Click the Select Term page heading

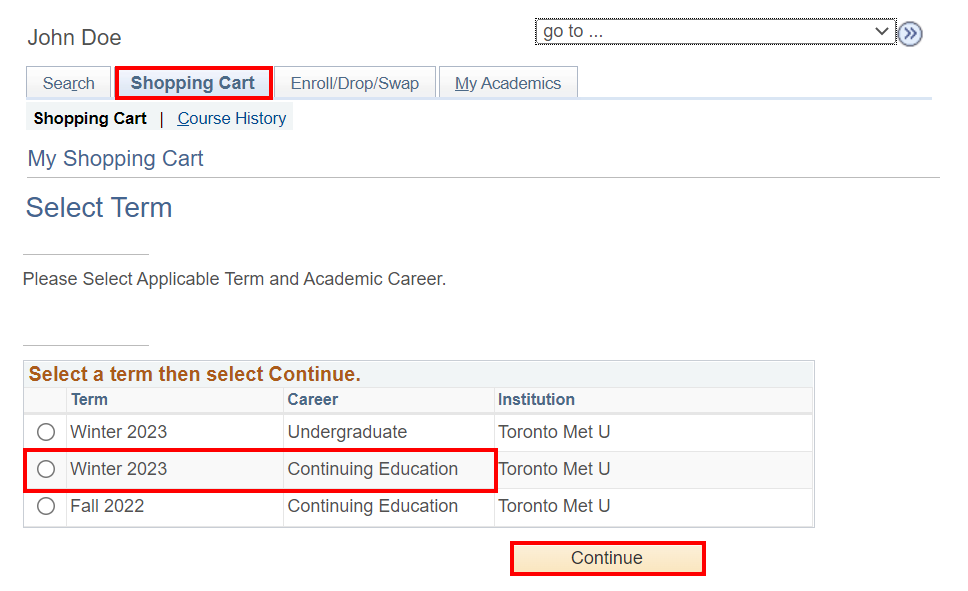(x=99, y=208)
